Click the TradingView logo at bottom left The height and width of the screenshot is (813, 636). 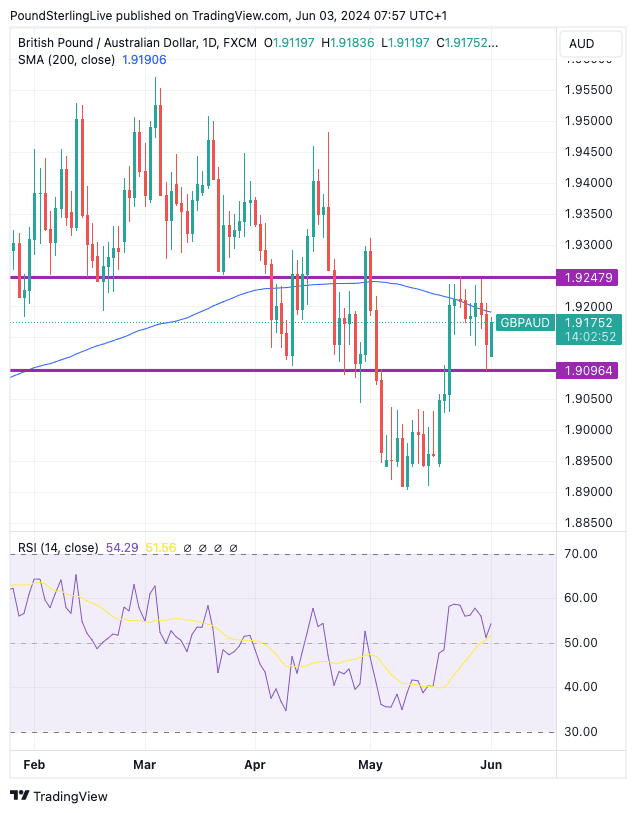58,796
